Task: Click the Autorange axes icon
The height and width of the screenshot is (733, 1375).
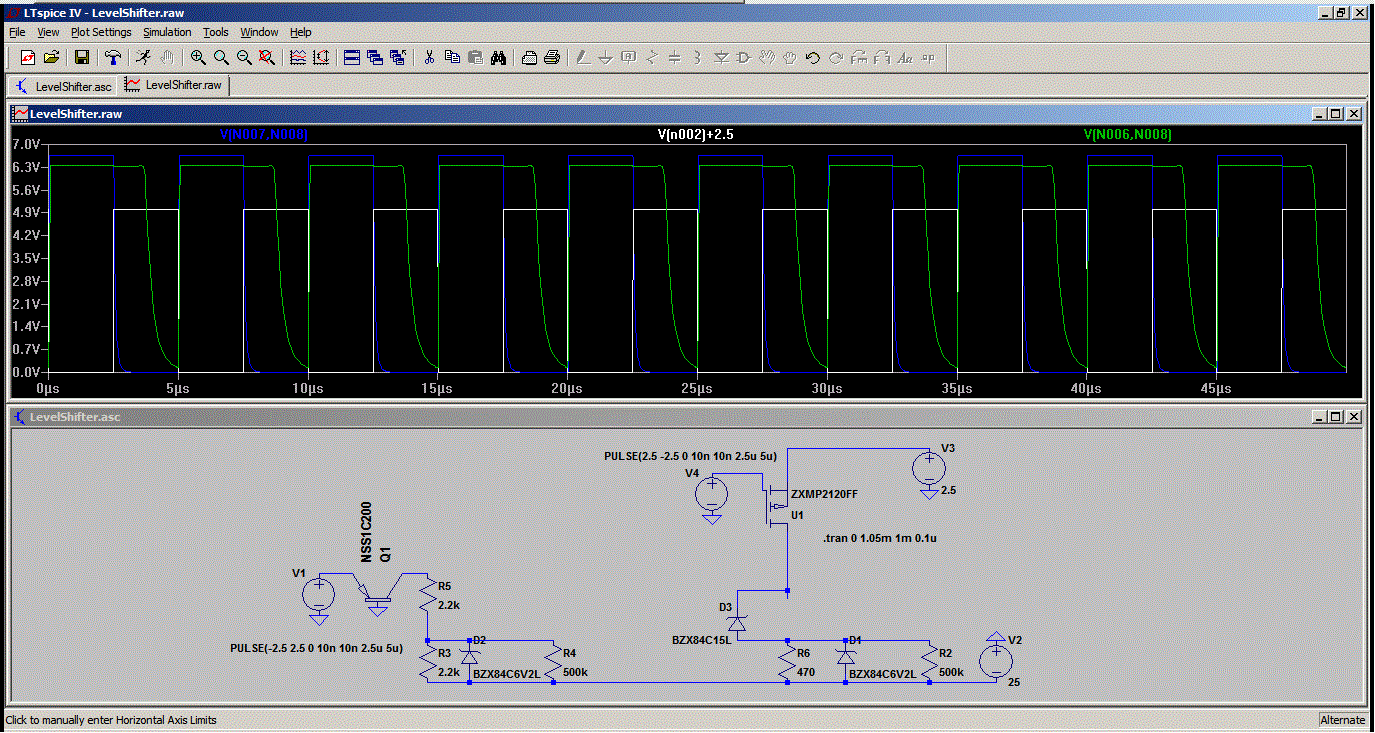Action: 321,58
